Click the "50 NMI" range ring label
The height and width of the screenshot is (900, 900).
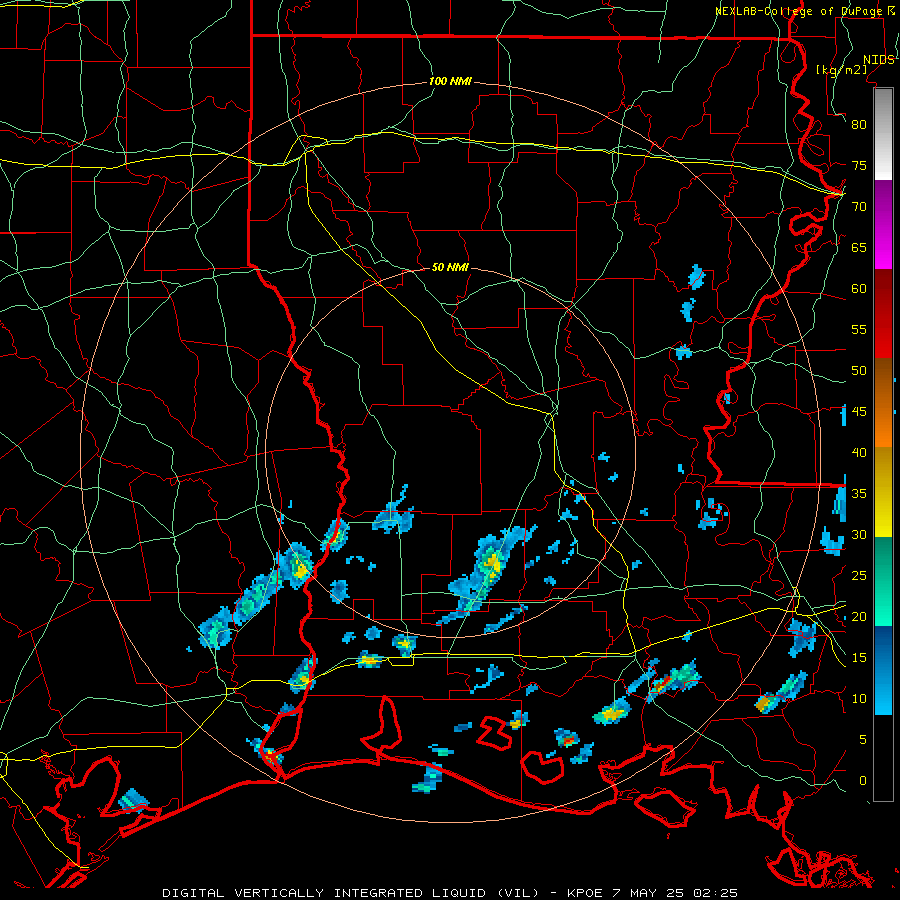(450, 267)
